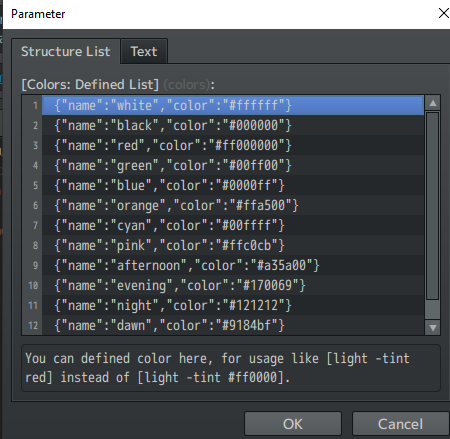Click the scroll down arrow in color list
This screenshot has height=439, width=450.
pos(433,327)
